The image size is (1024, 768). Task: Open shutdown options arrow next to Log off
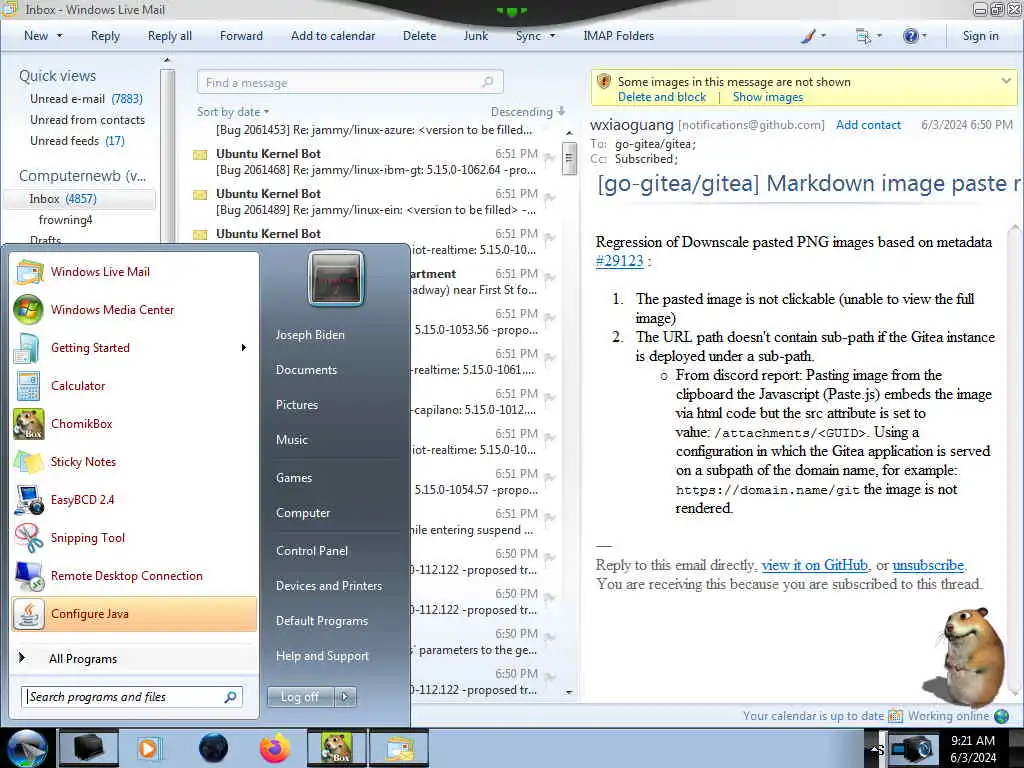[x=345, y=697]
